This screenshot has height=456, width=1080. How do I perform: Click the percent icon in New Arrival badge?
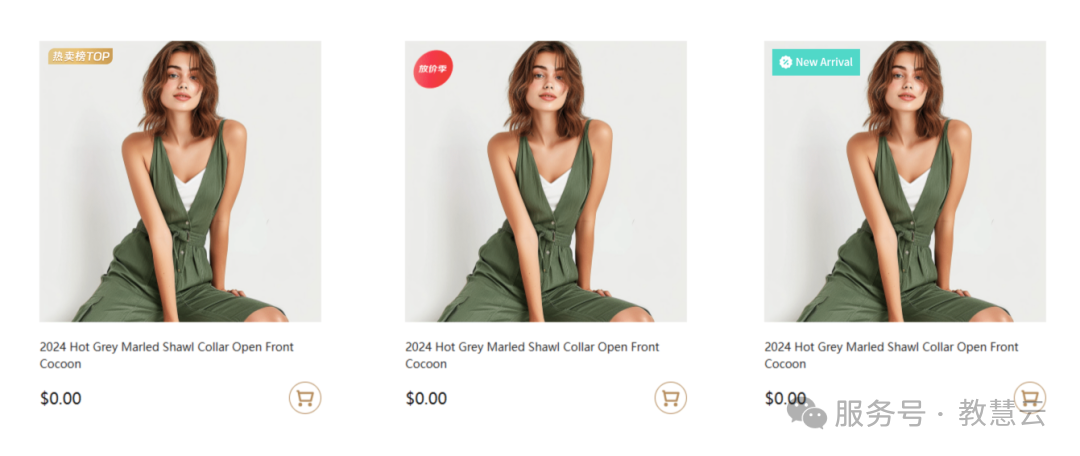click(786, 62)
